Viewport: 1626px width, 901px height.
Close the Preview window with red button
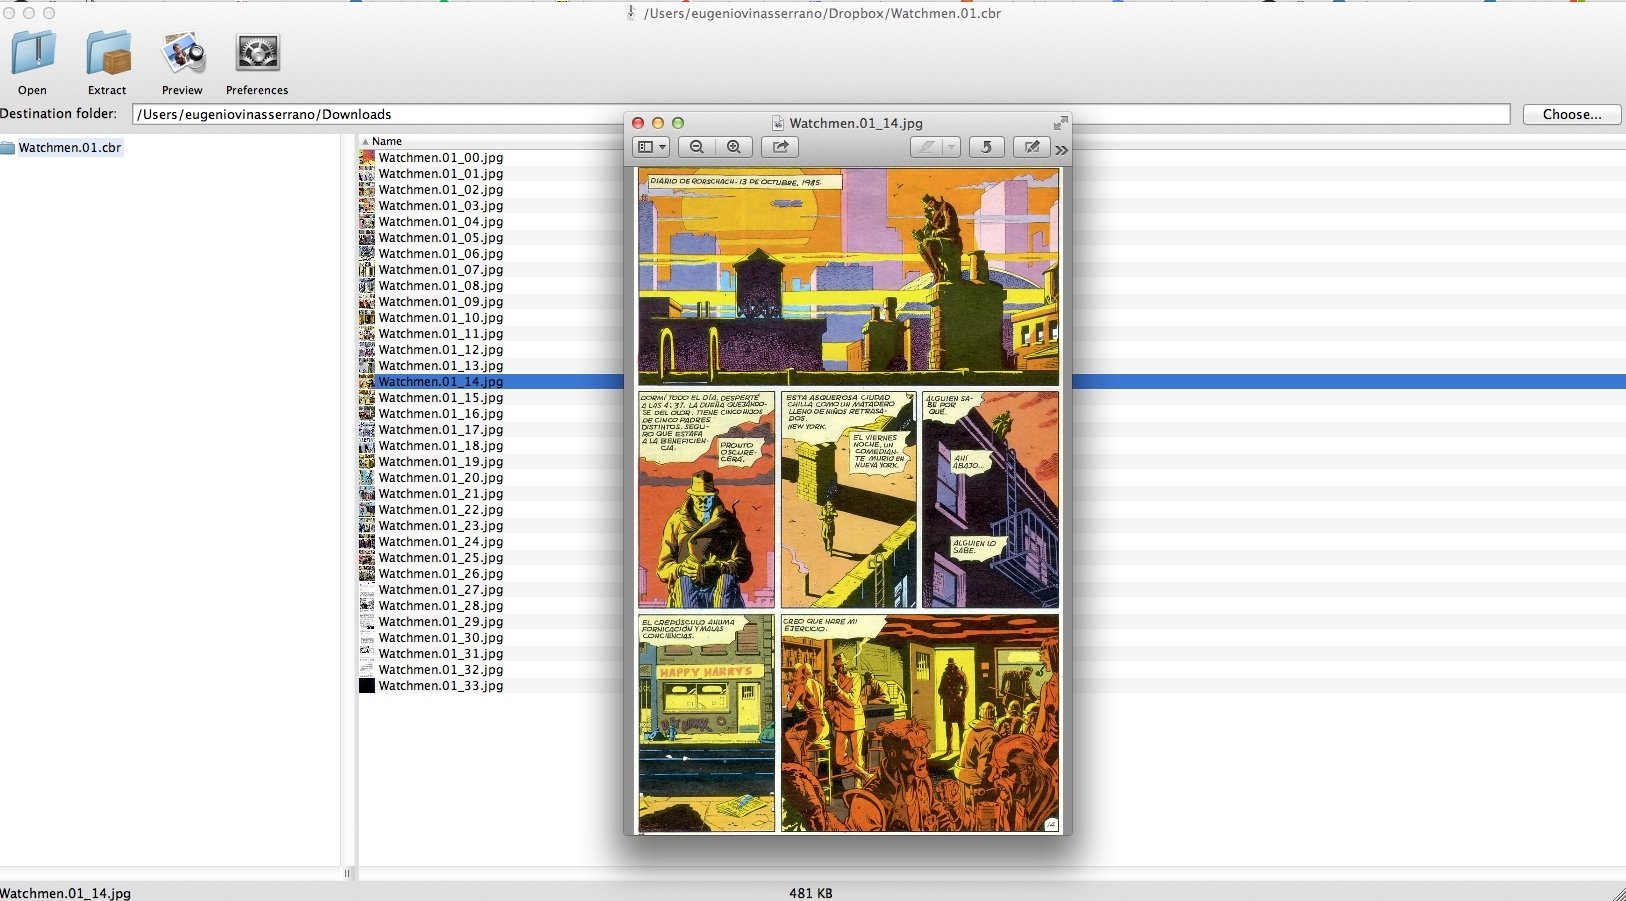click(638, 123)
